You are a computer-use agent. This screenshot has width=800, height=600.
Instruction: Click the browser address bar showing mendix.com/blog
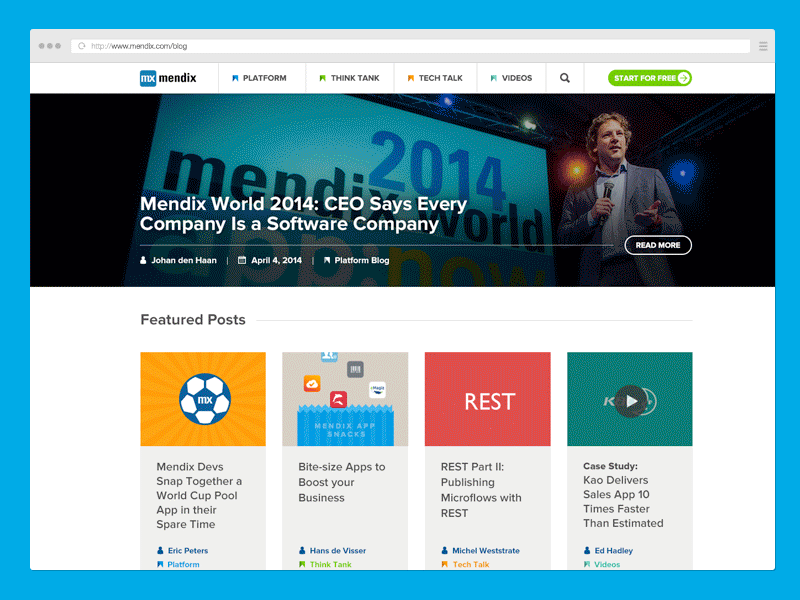click(200, 45)
